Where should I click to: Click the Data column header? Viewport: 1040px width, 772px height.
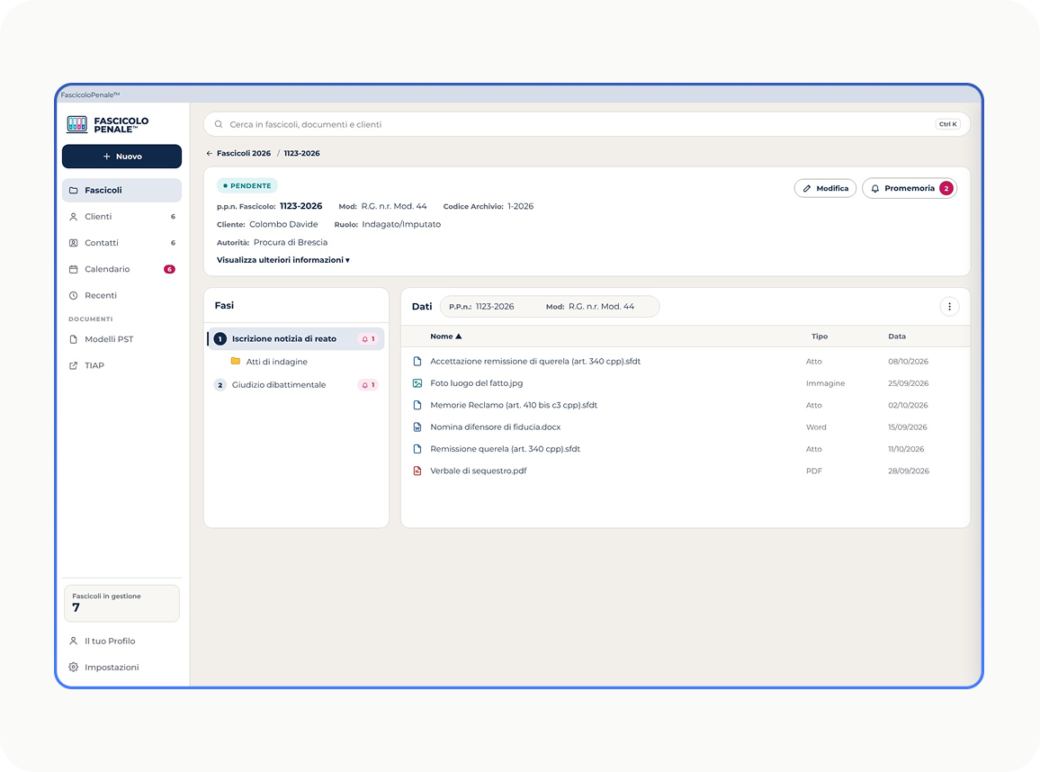pos(897,336)
